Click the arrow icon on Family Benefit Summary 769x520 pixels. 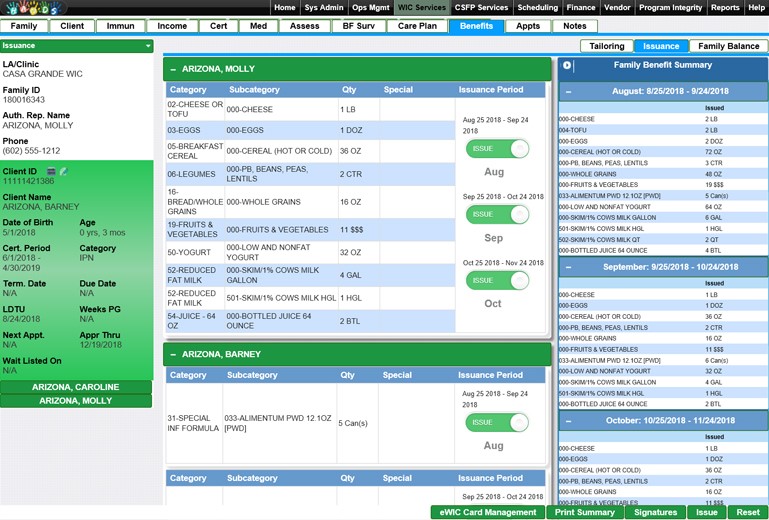568,66
